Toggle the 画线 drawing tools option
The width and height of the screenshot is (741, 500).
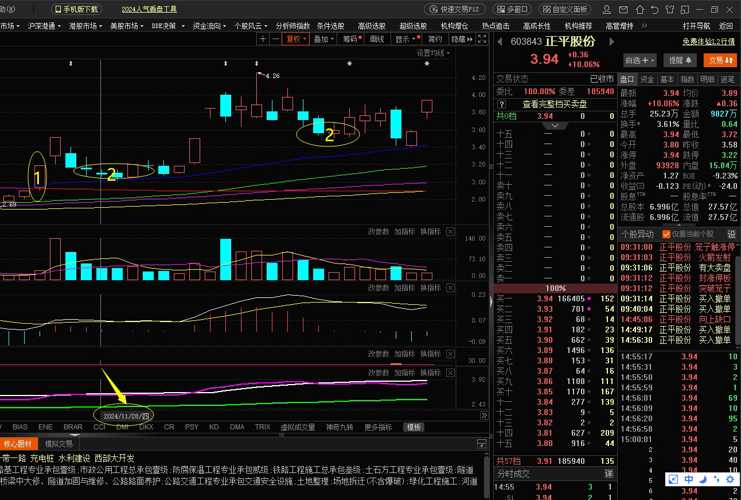pos(377,39)
